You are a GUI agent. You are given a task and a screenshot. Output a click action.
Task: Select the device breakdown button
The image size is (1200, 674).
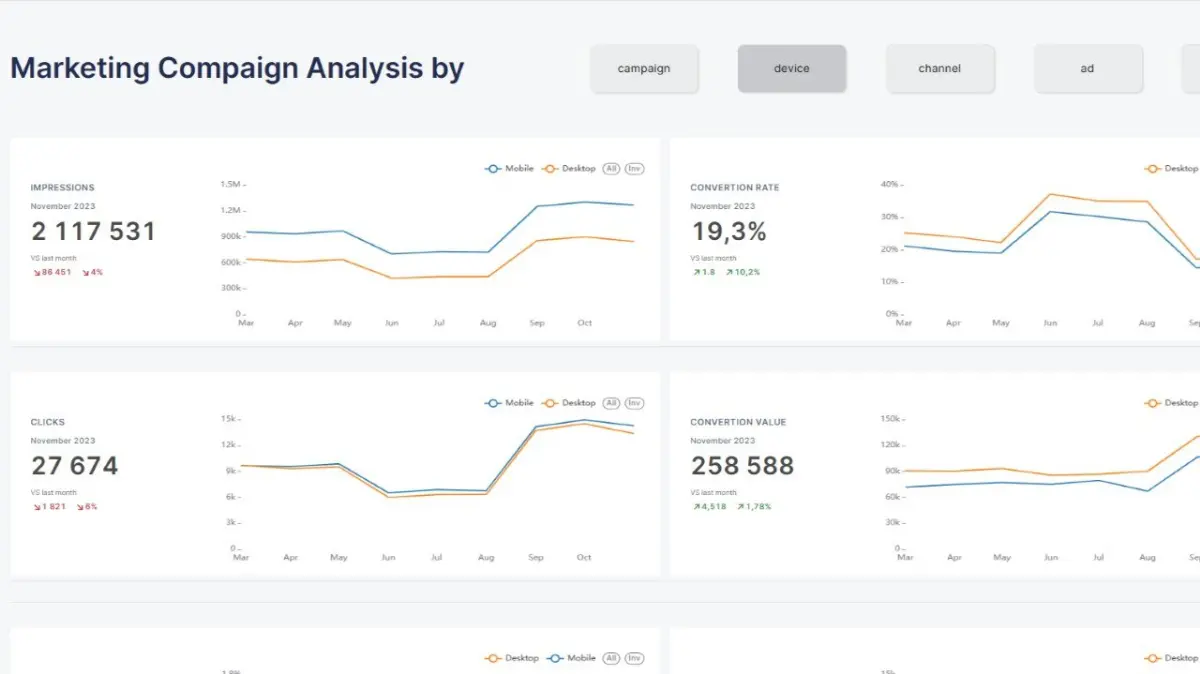coord(792,69)
